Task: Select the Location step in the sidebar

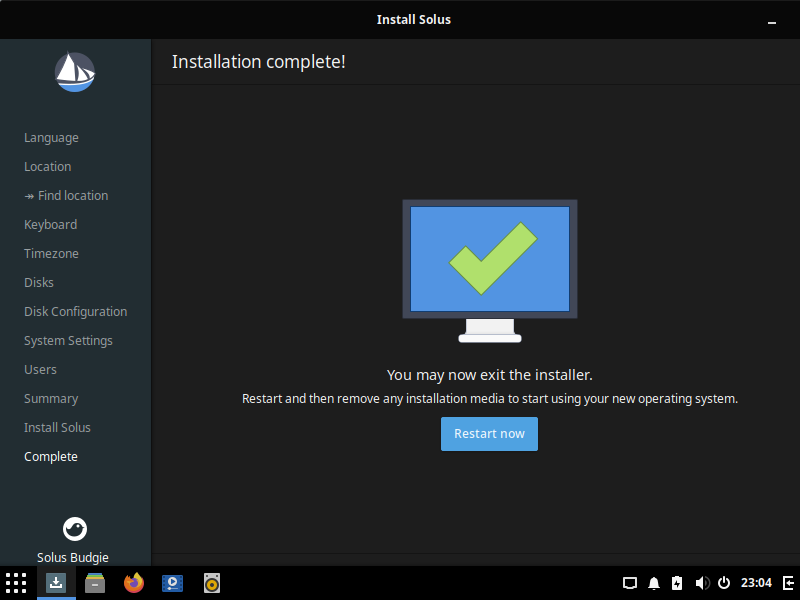Action: coord(47,166)
